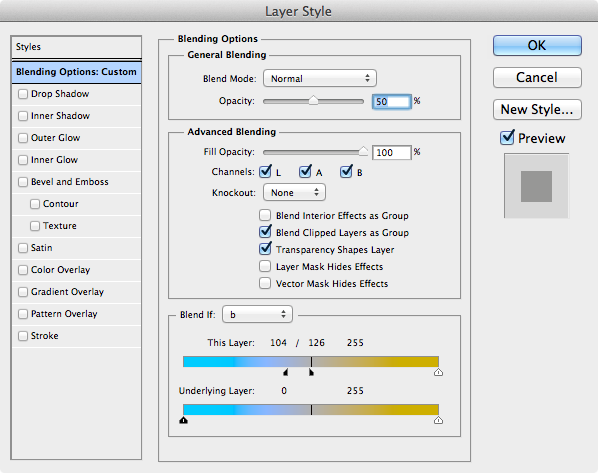Click the This Layer split black slider right half

coord(311,372)
